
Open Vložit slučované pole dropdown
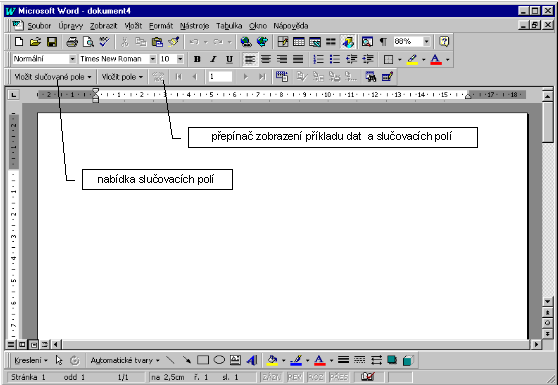53,77
